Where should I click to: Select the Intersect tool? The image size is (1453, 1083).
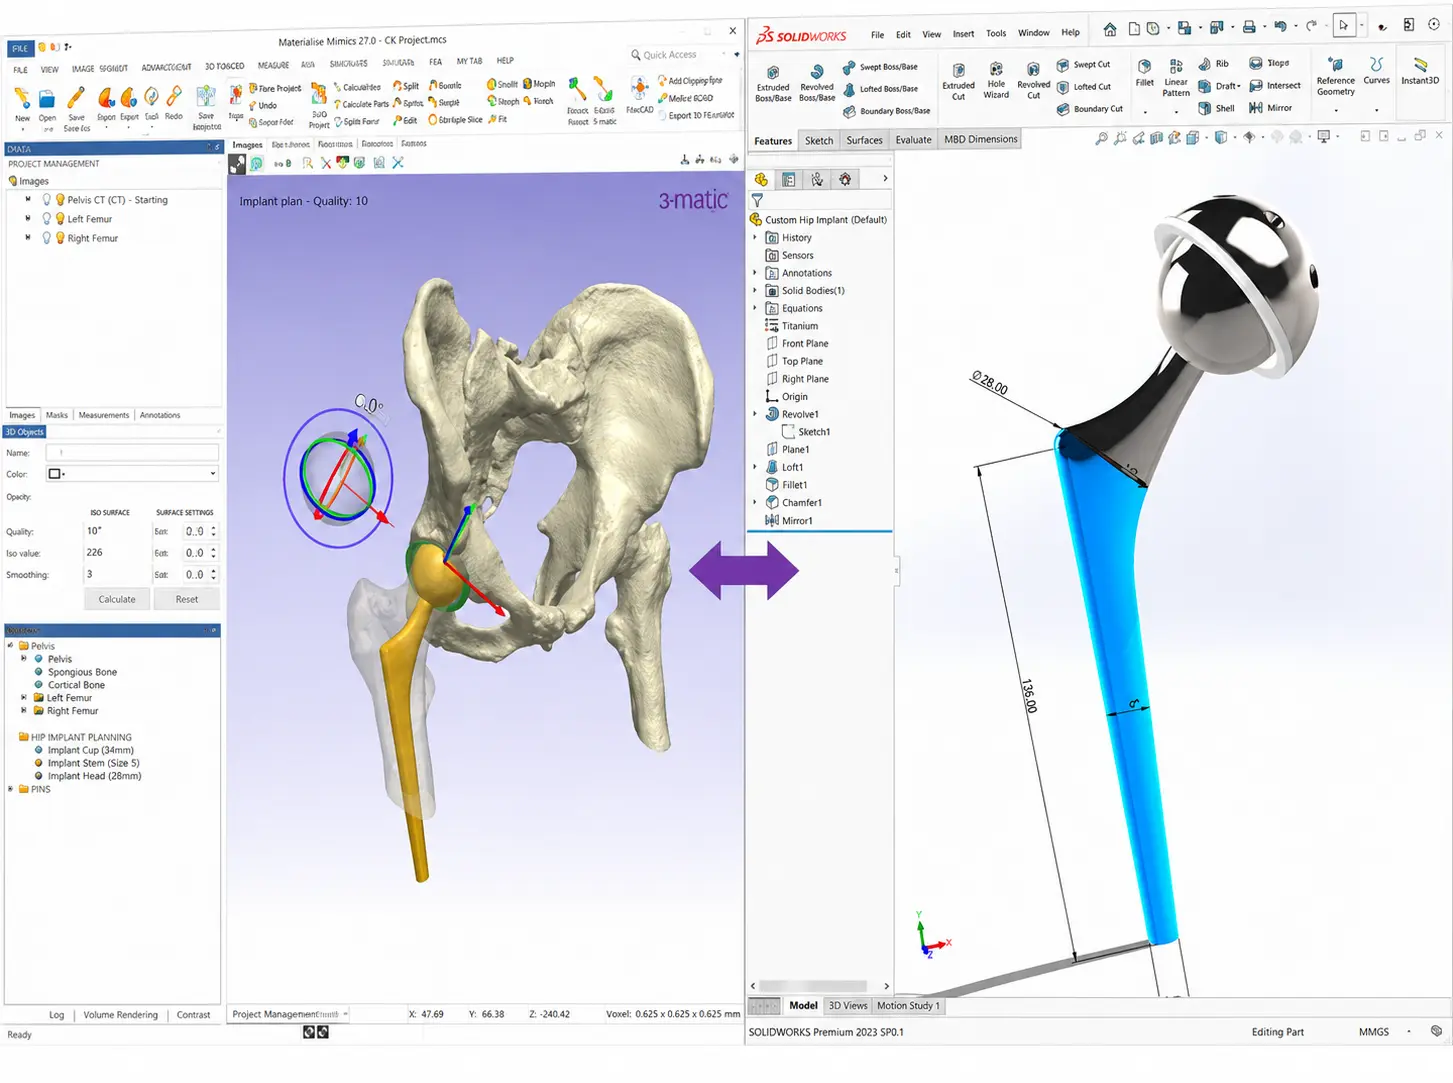(x=1275, y=86)
